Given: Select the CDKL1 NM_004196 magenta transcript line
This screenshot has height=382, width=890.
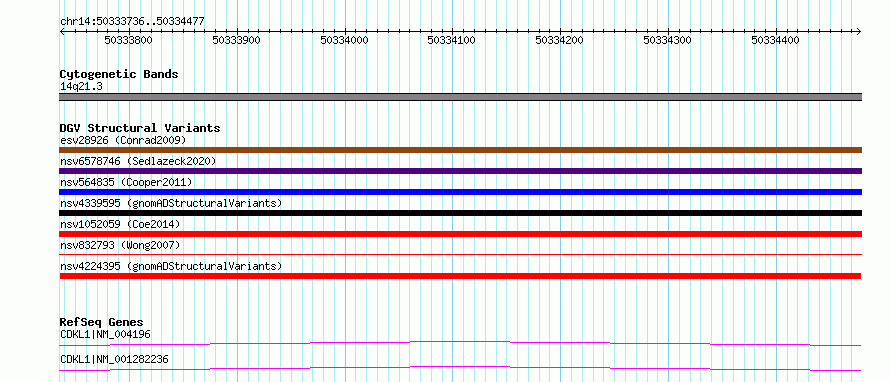Looking at the screenshot, I should [x=460, y=343].
